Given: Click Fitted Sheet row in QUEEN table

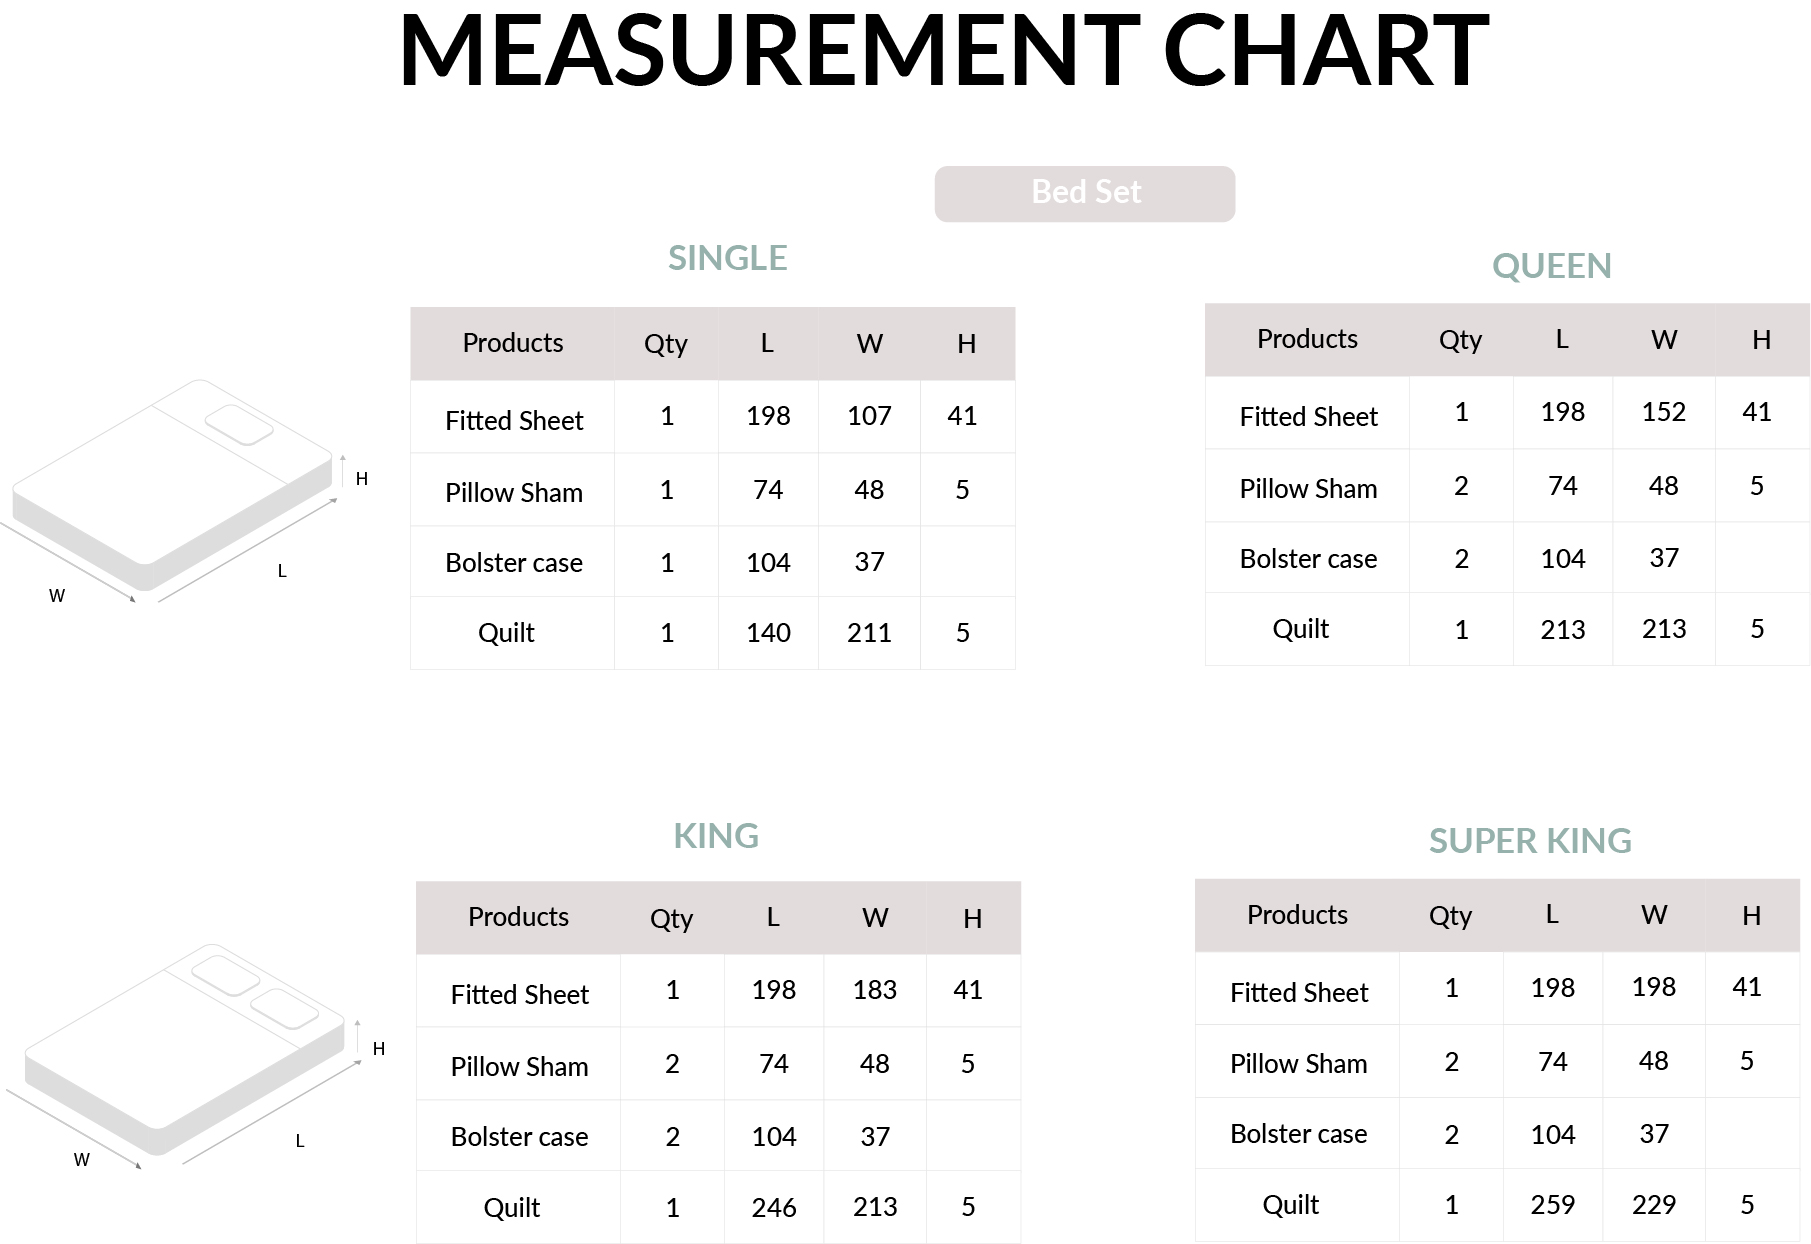Looking at the screenshot, I should [x=1507, y=413].
